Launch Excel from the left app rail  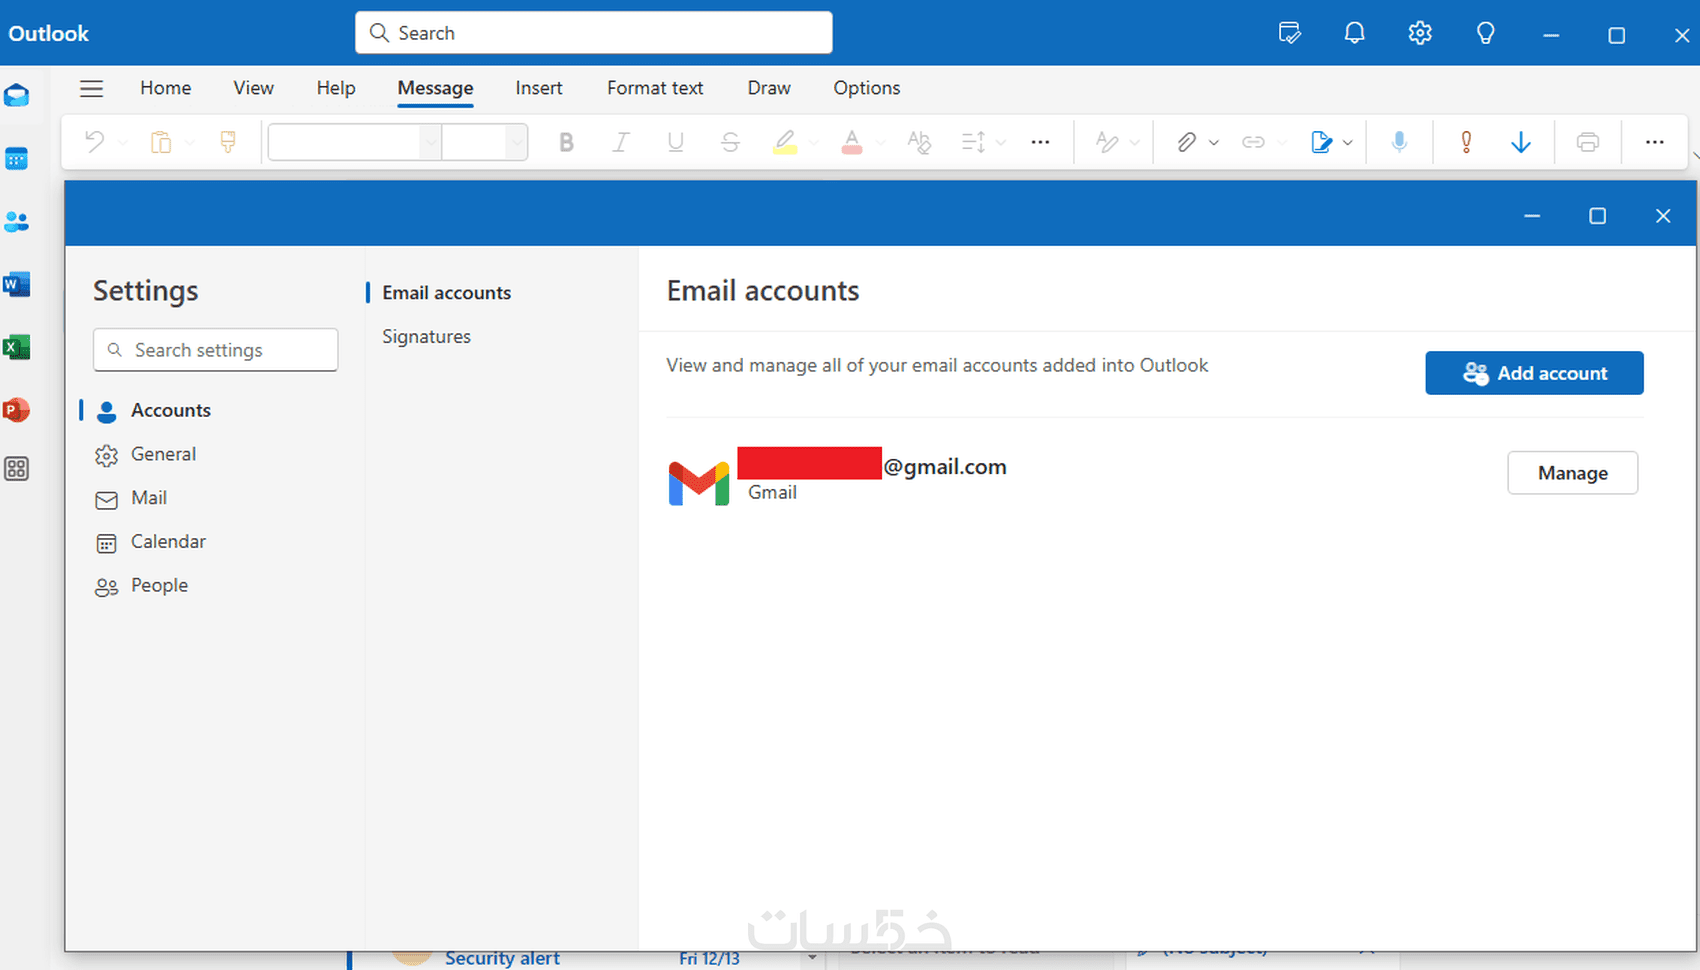pos(17,347)
